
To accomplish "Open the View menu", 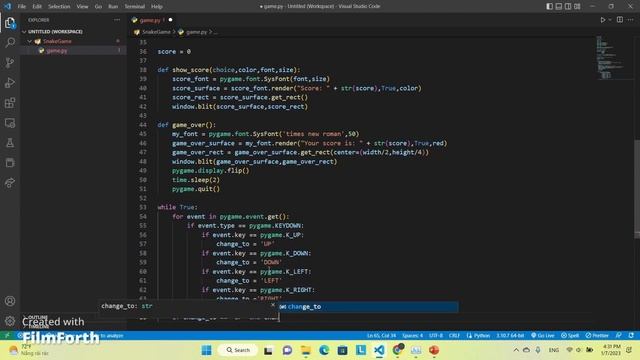I will tap(82, 7).
